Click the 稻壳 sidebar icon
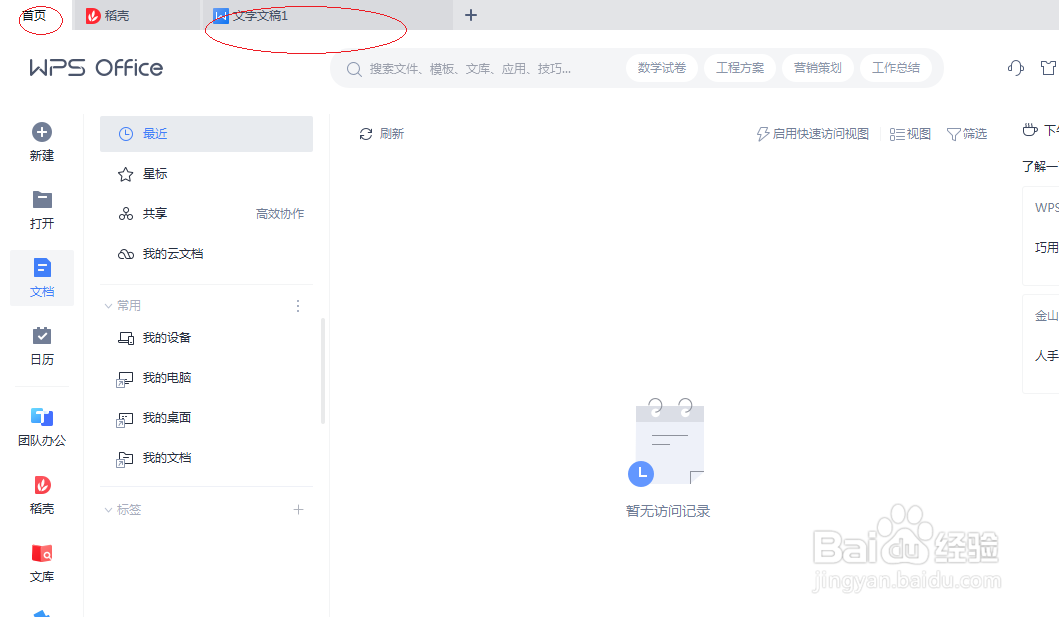The width and height of the screenshot is (1059, 617). [42, 485]
